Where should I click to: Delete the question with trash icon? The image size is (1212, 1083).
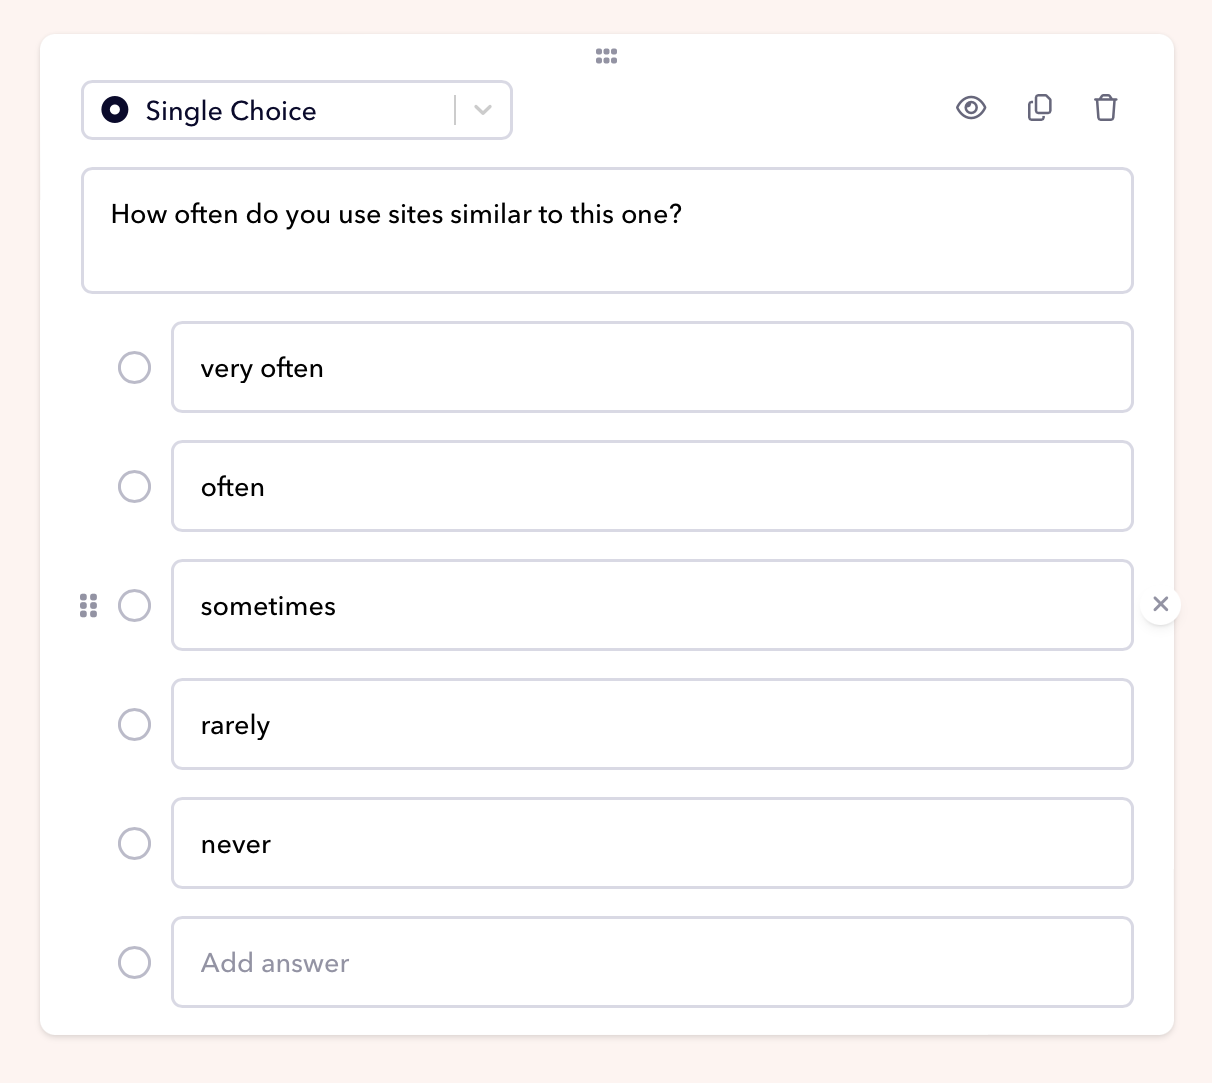point(1105,108)
